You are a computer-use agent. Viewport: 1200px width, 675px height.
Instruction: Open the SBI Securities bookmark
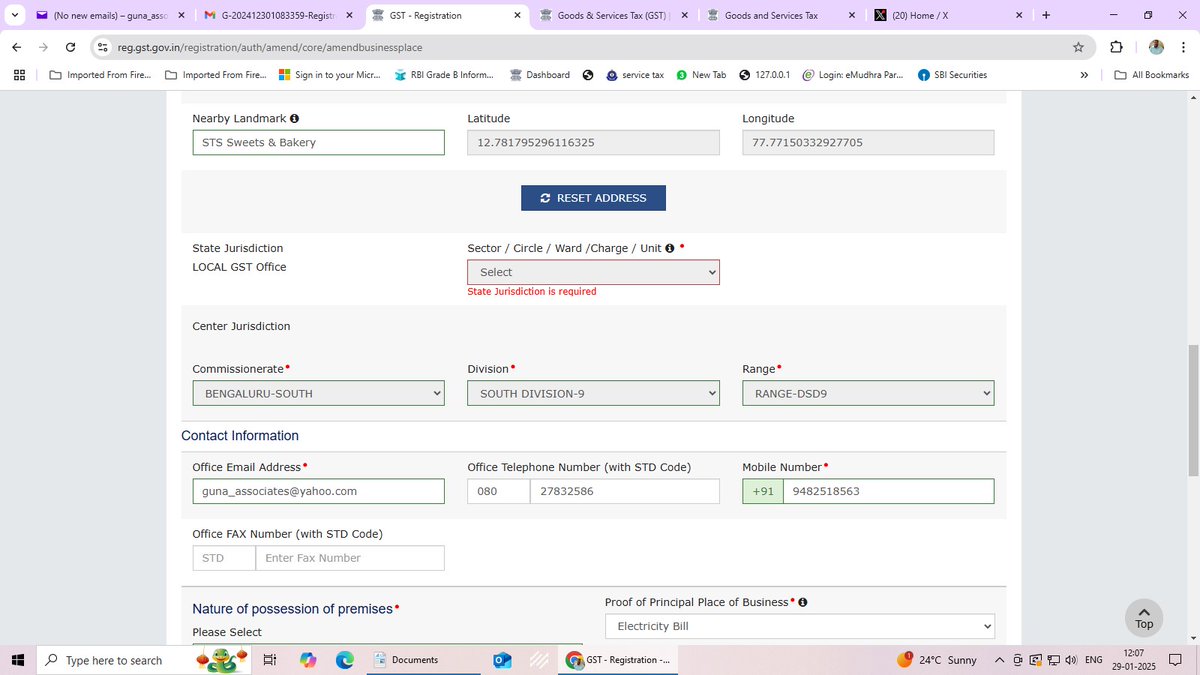952,75
